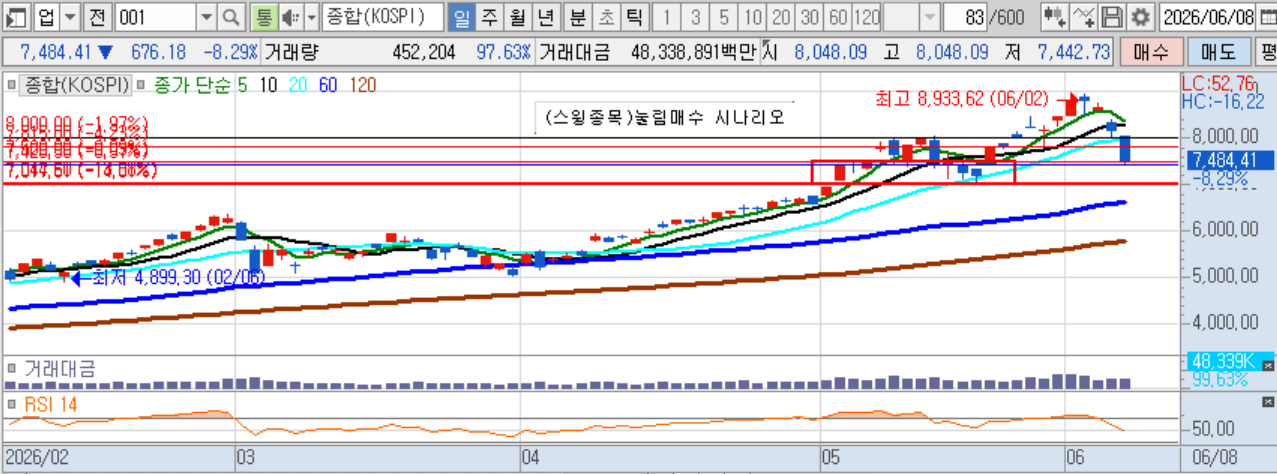Click the interval 60 button in the toolbar

[x=838, y=17]
